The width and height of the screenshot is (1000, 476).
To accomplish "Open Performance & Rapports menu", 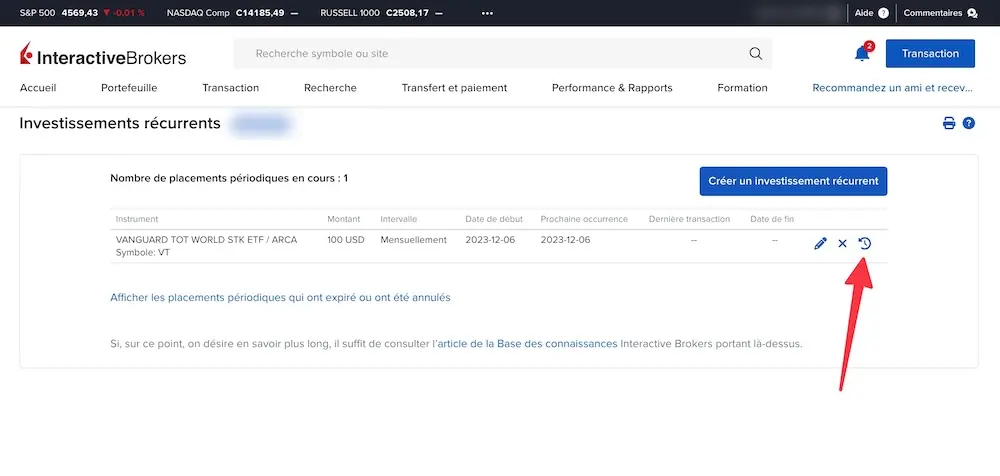I will 612,88.
